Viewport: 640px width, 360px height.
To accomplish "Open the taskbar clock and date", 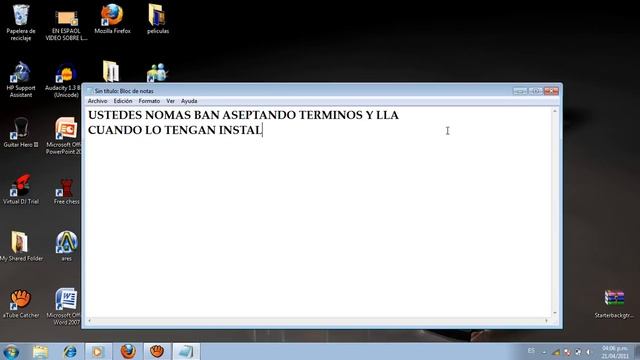I will 614,352.
